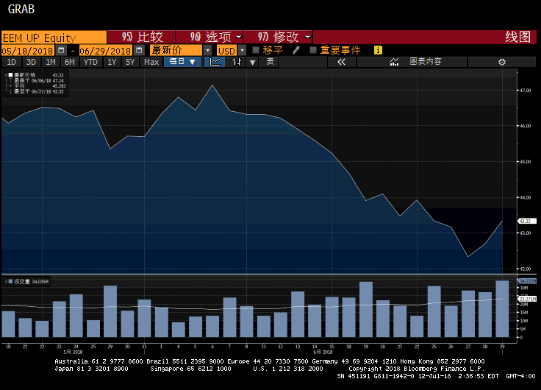Click the EEM UP Equity ticker field
Screen dimensions: 541x390
(x=54, y=38)
